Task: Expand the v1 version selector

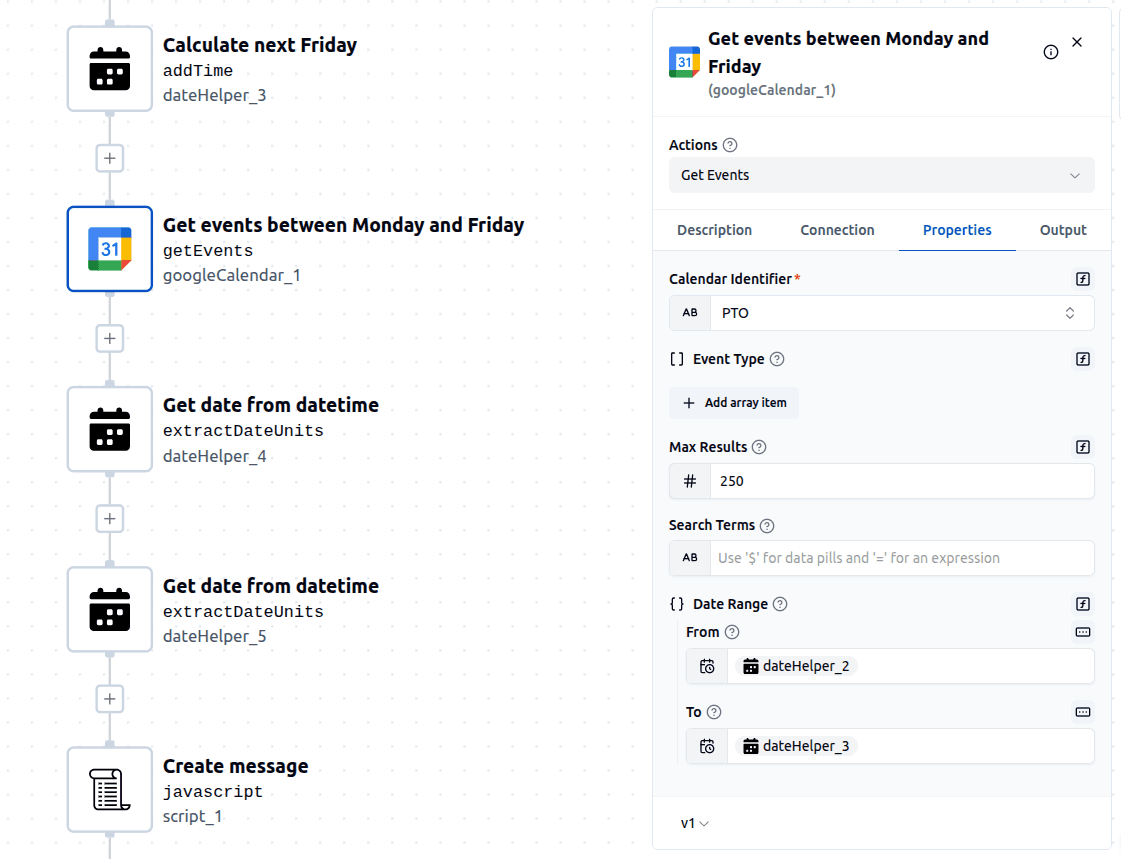Action: pos(695,823)
